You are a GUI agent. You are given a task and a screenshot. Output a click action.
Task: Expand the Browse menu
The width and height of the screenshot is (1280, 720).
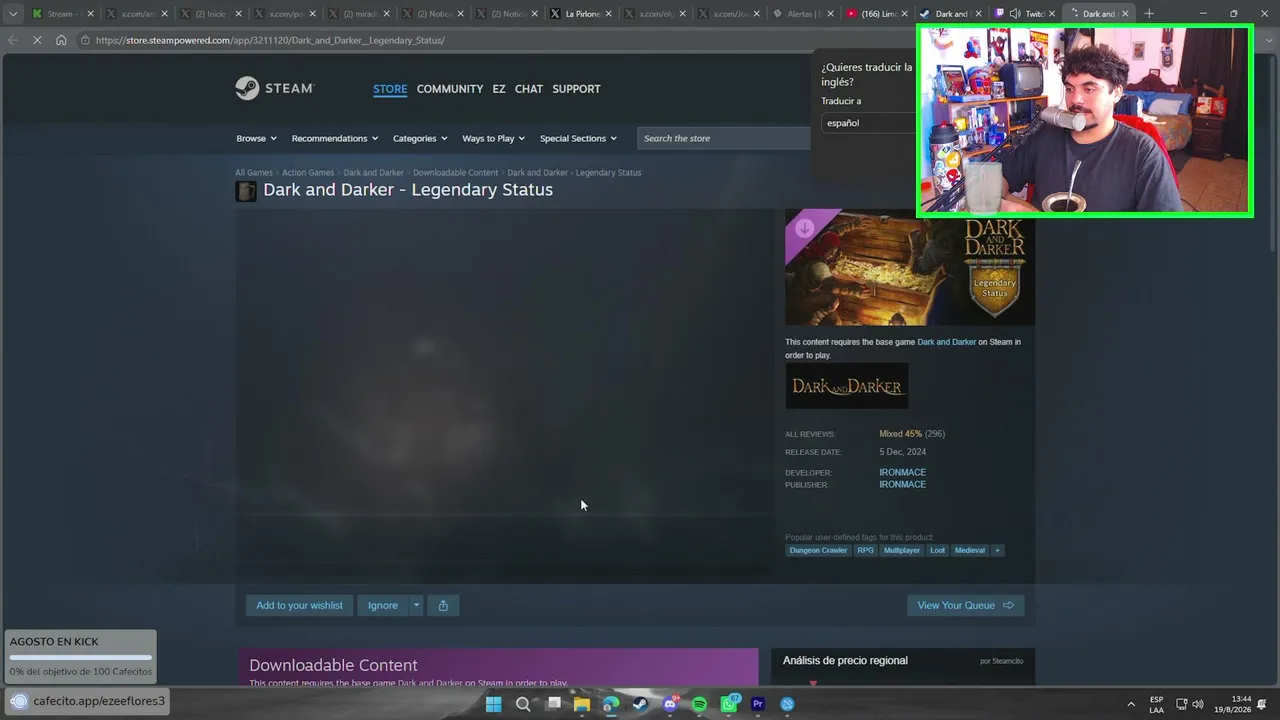[x=256, y=138]
